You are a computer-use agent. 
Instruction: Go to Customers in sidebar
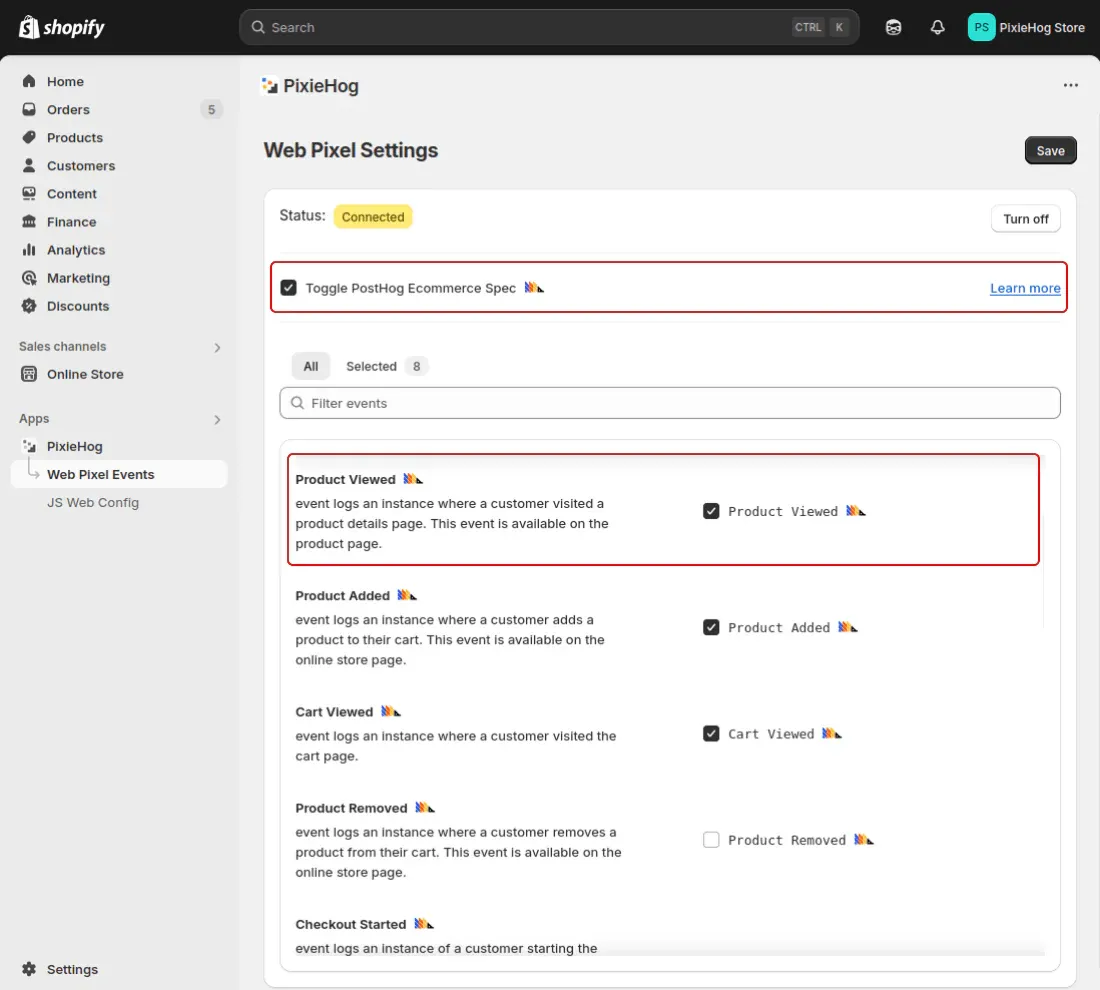81,166
